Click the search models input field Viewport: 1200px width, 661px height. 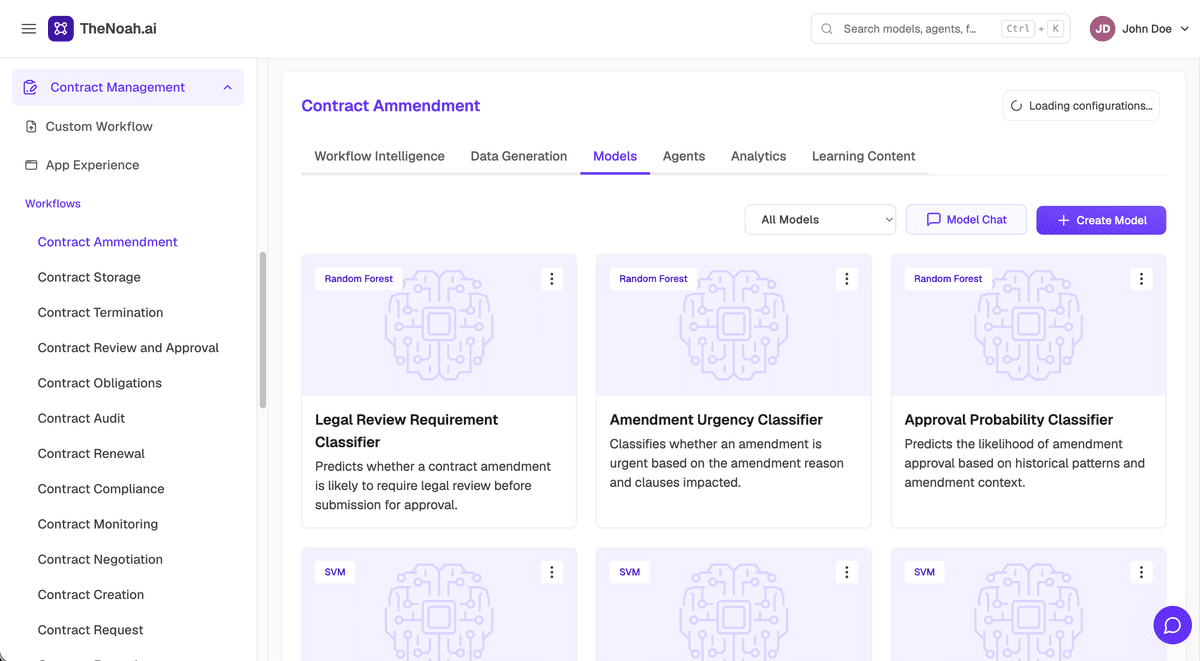(941, 29)
